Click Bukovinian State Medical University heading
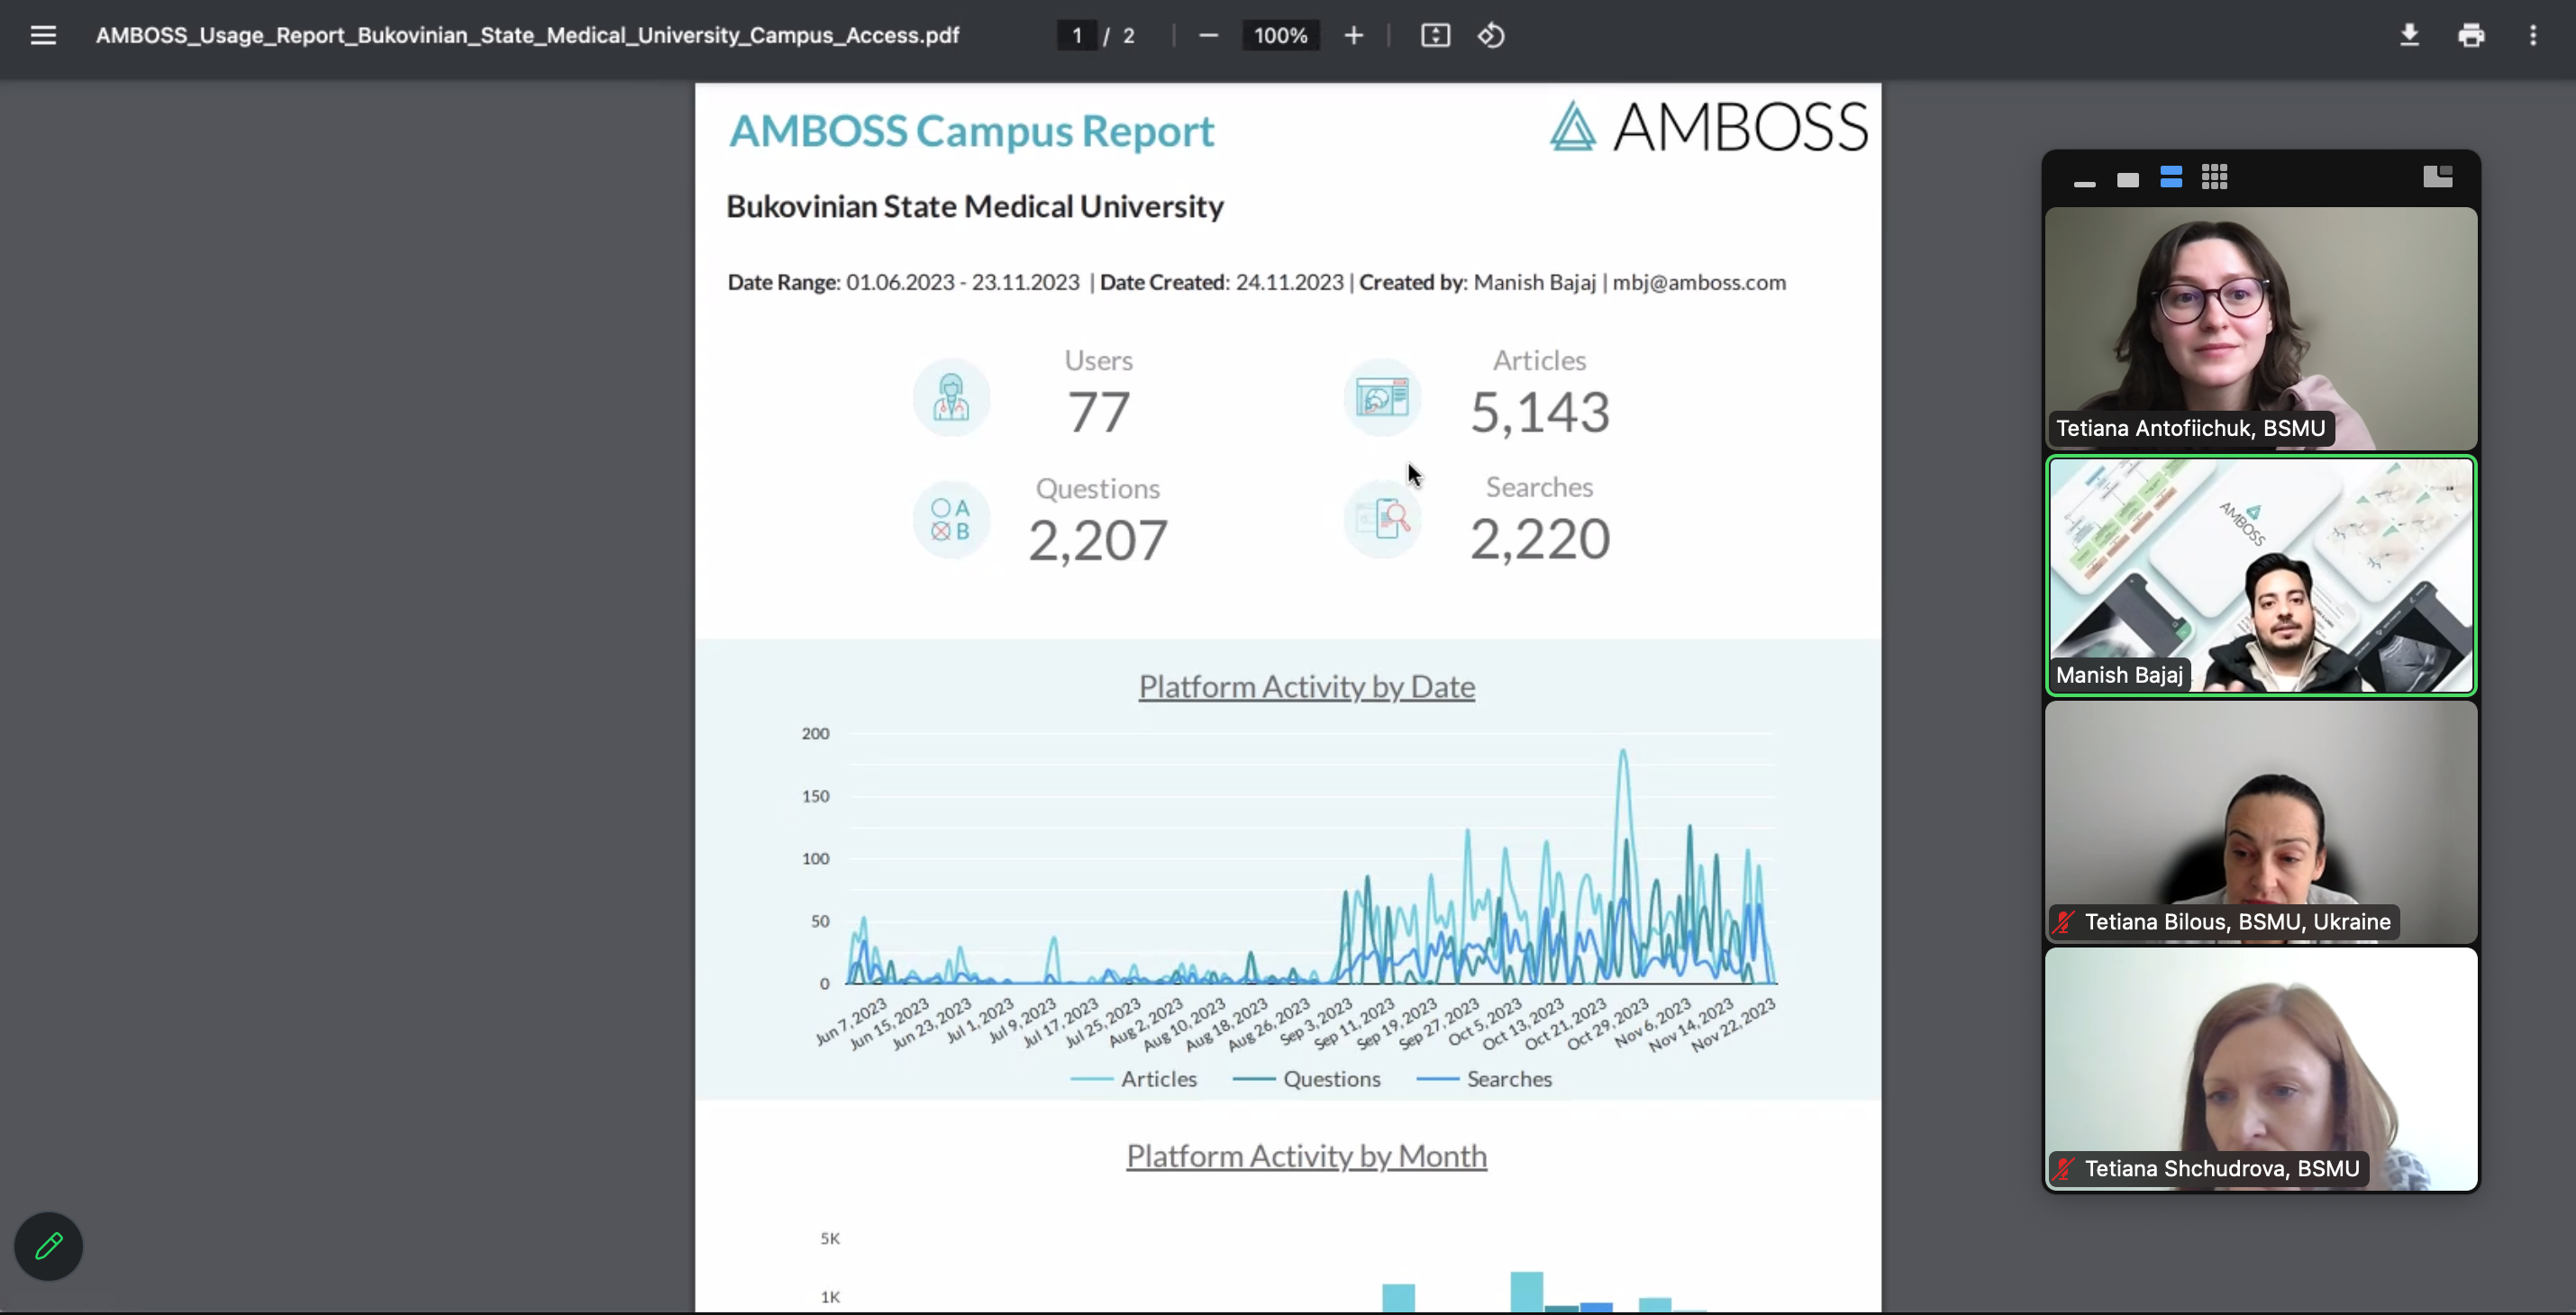 pyautogui.click(x=975, y=206)
